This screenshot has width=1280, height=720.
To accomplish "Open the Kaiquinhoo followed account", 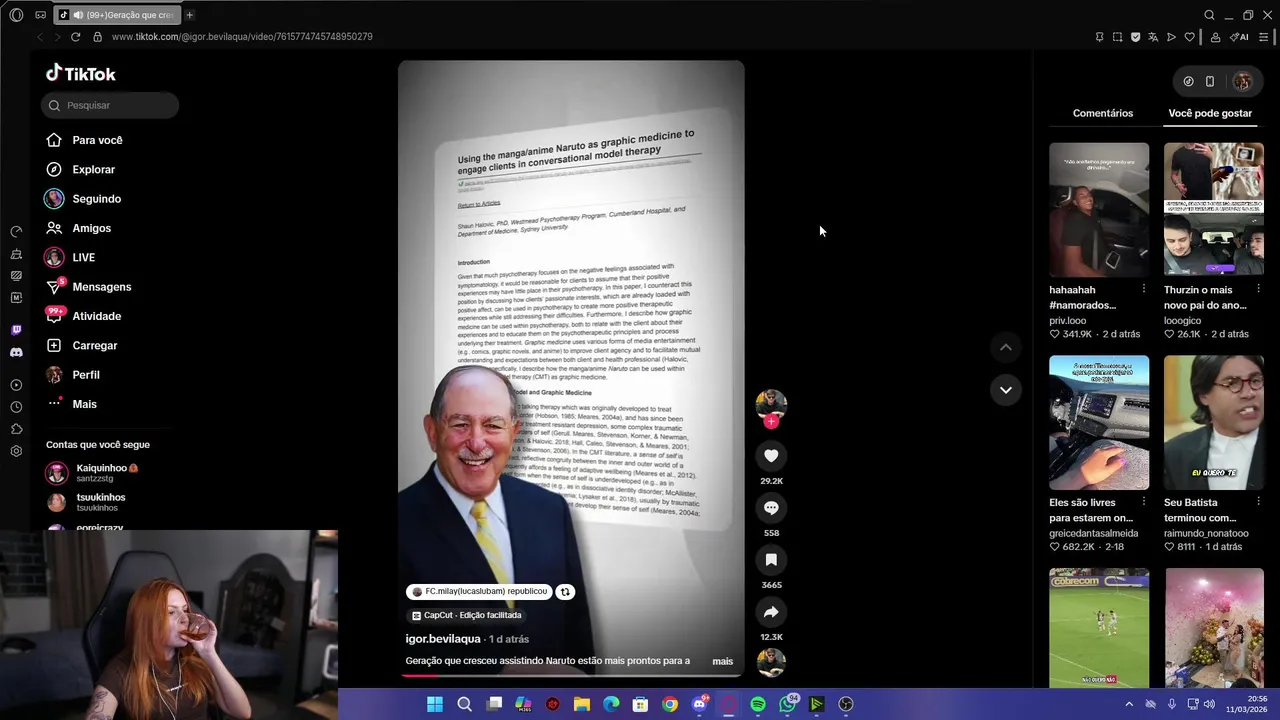I will [x=92, y=472].
